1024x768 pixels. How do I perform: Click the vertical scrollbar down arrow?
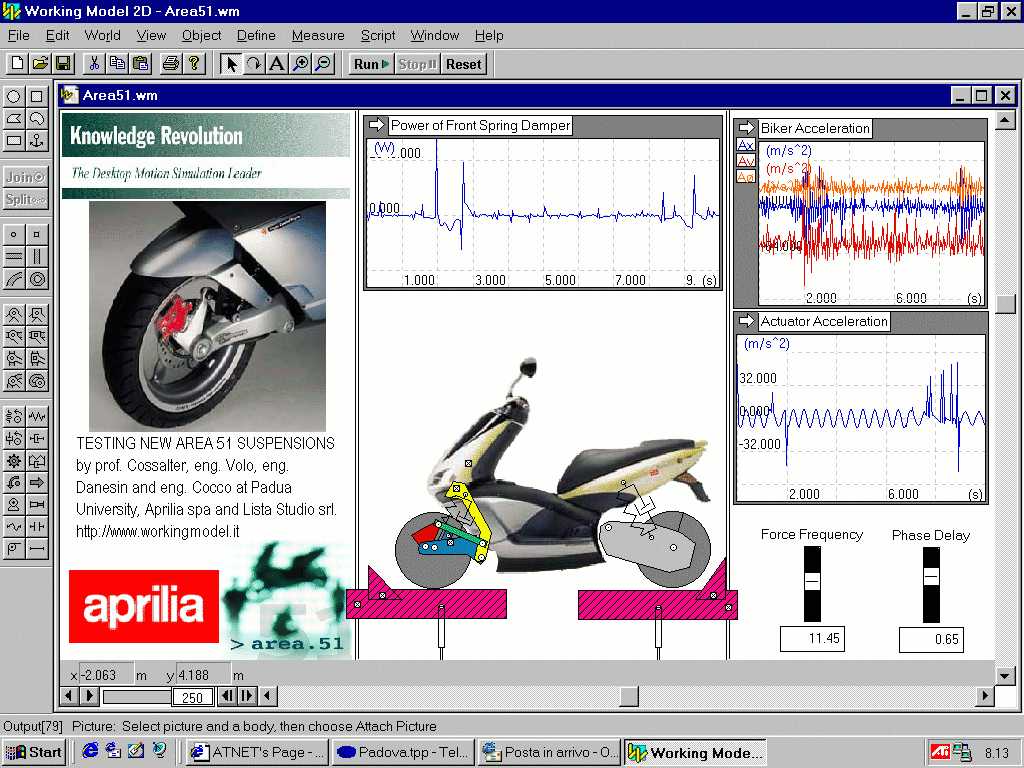(x=1005, y=675)
